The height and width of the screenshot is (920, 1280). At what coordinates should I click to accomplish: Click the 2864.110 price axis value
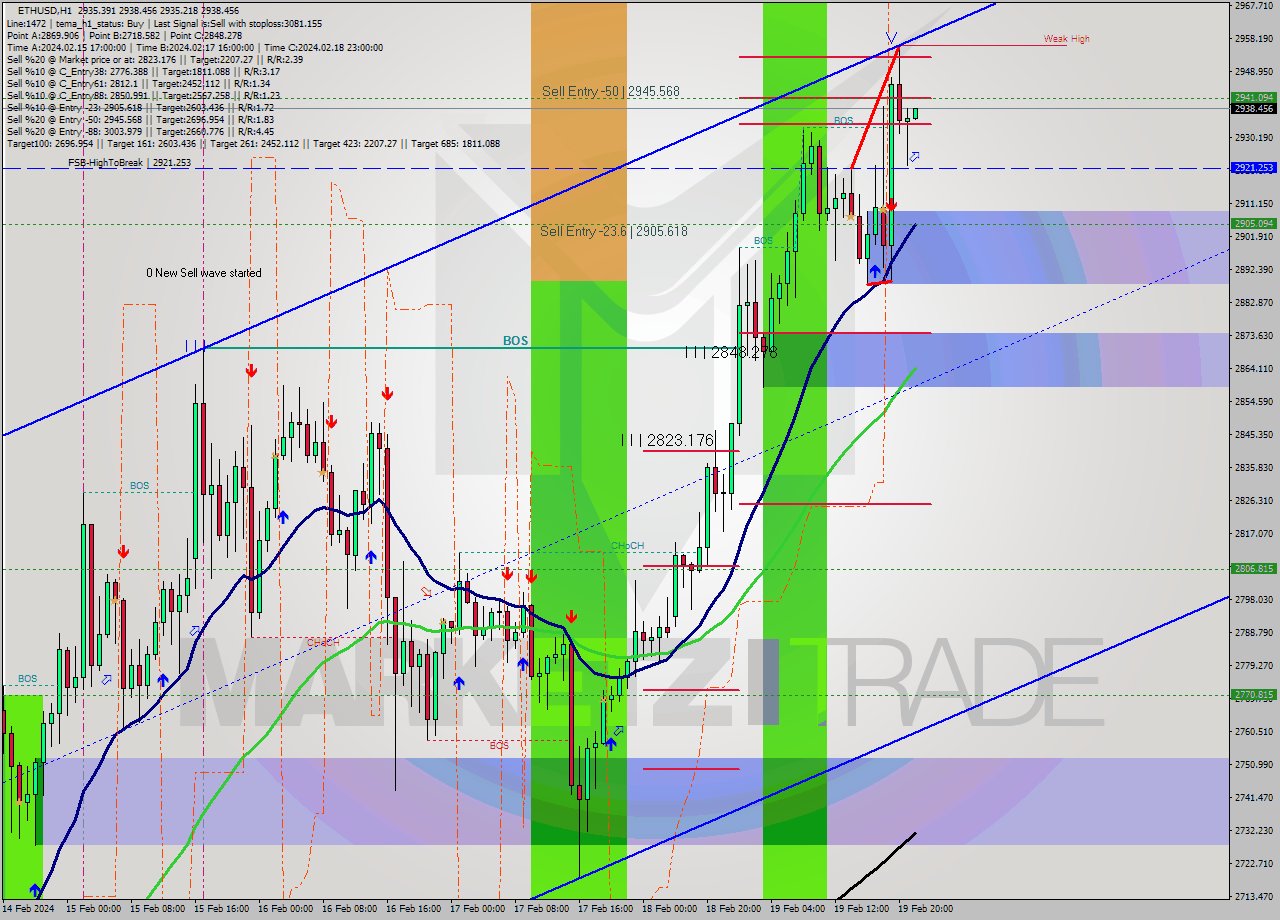coord(1253,368)
